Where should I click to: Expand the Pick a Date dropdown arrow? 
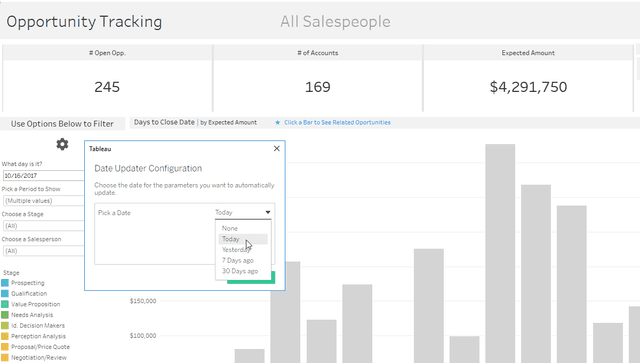point(268,212)
